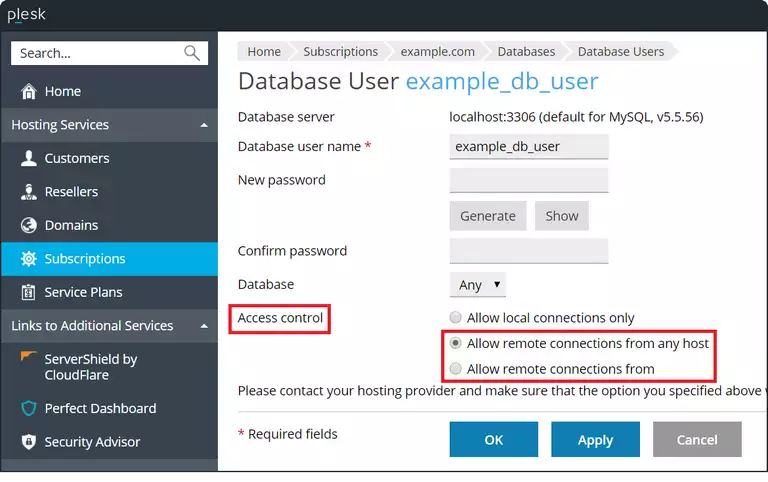Click the Security Advisor lock icon
Image resolution: width=768 pixels, height=482 pixels.
[x=28, y=442]
